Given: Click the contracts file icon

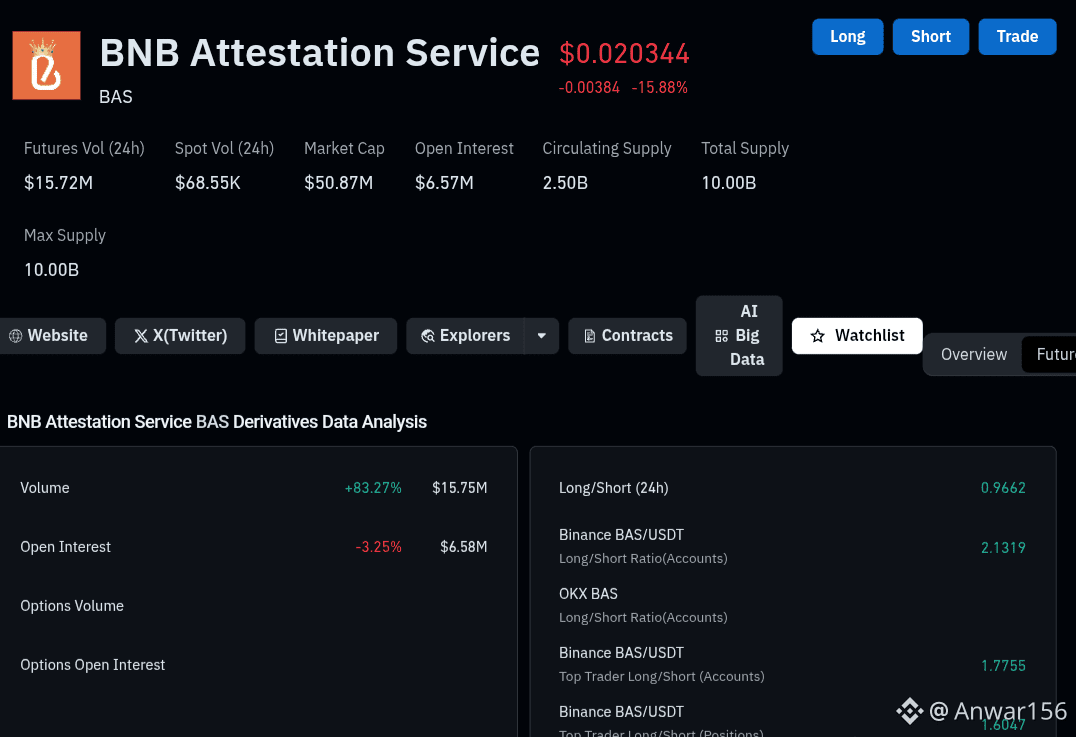Looking at the screenshot, I should click(589, 336).
